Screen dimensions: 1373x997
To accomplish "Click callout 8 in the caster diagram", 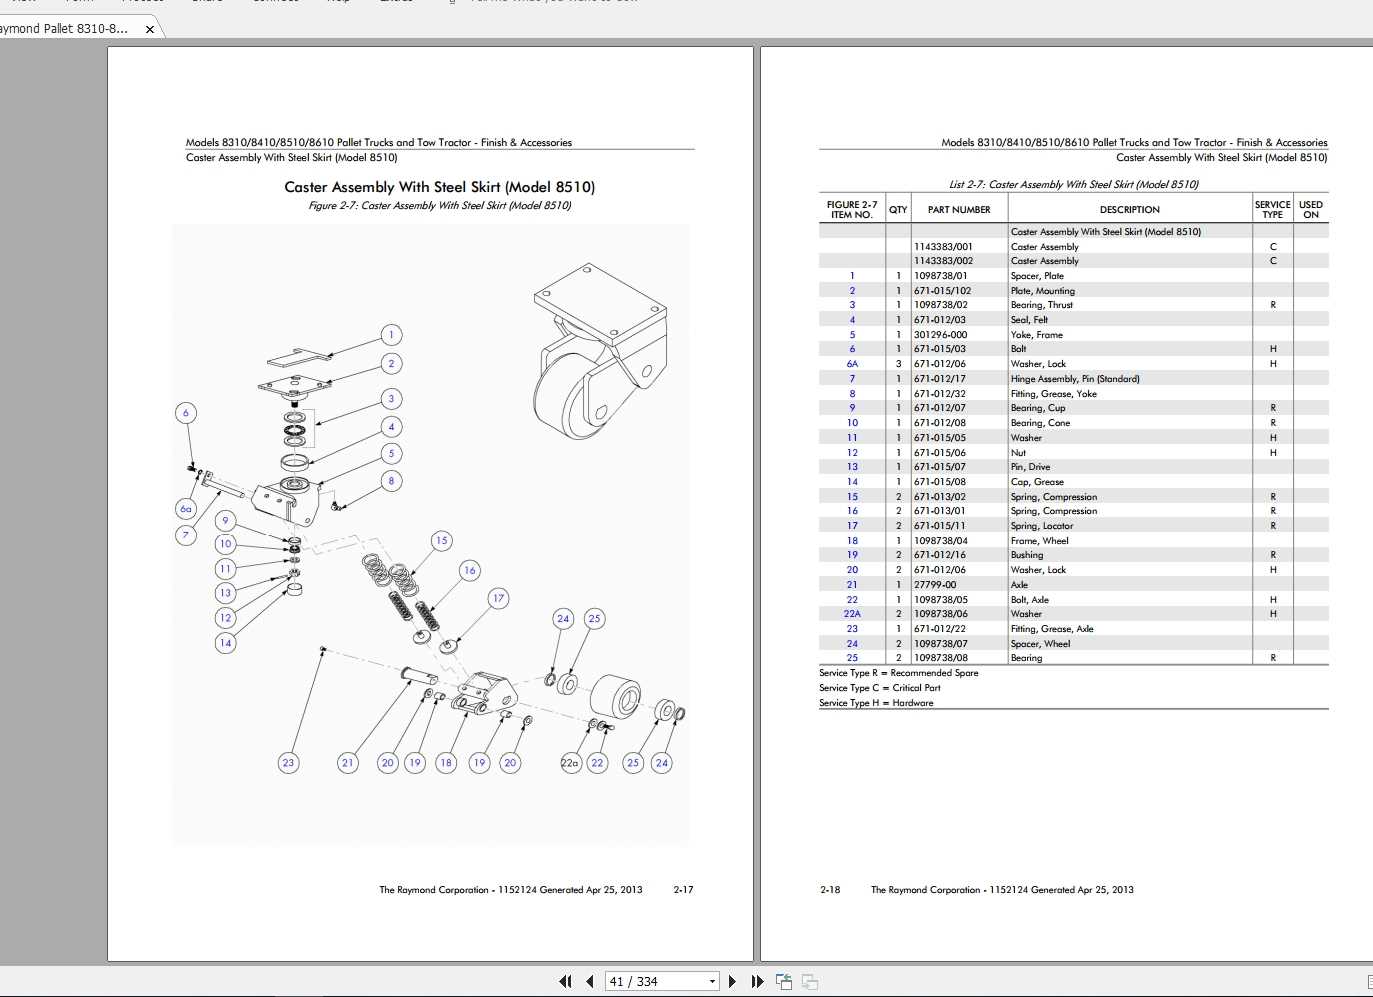I will [391, 481].
